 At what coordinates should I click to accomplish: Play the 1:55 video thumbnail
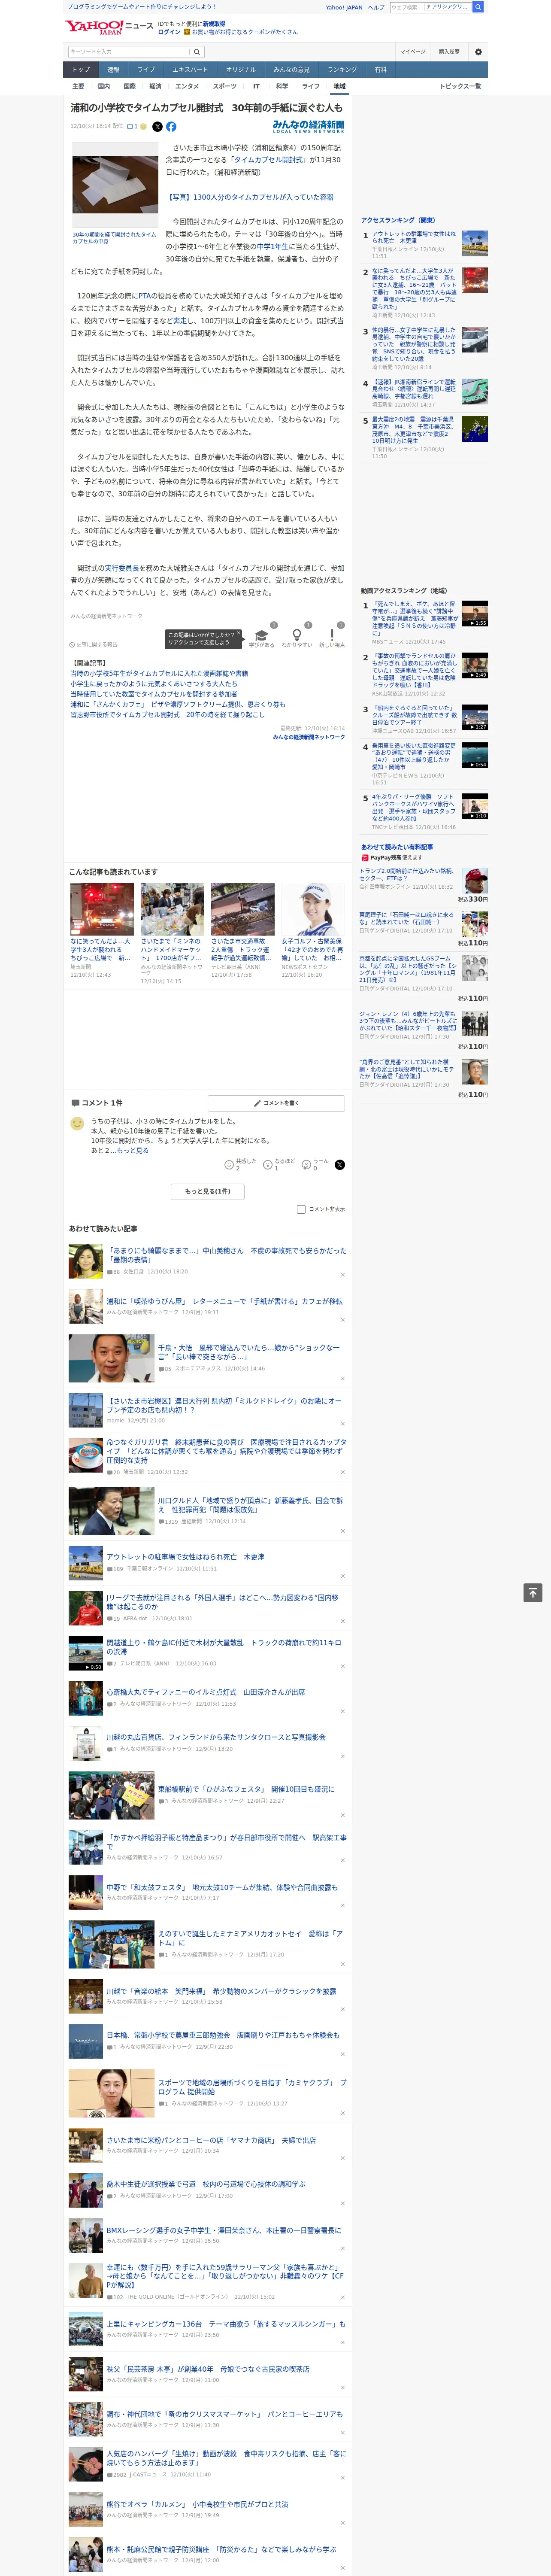475,613
